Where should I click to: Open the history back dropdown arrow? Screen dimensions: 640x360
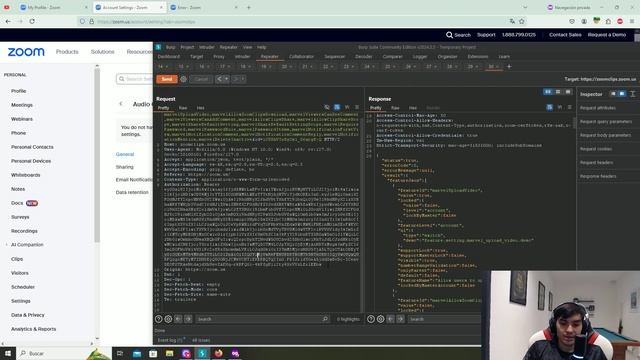click(226, 79)
